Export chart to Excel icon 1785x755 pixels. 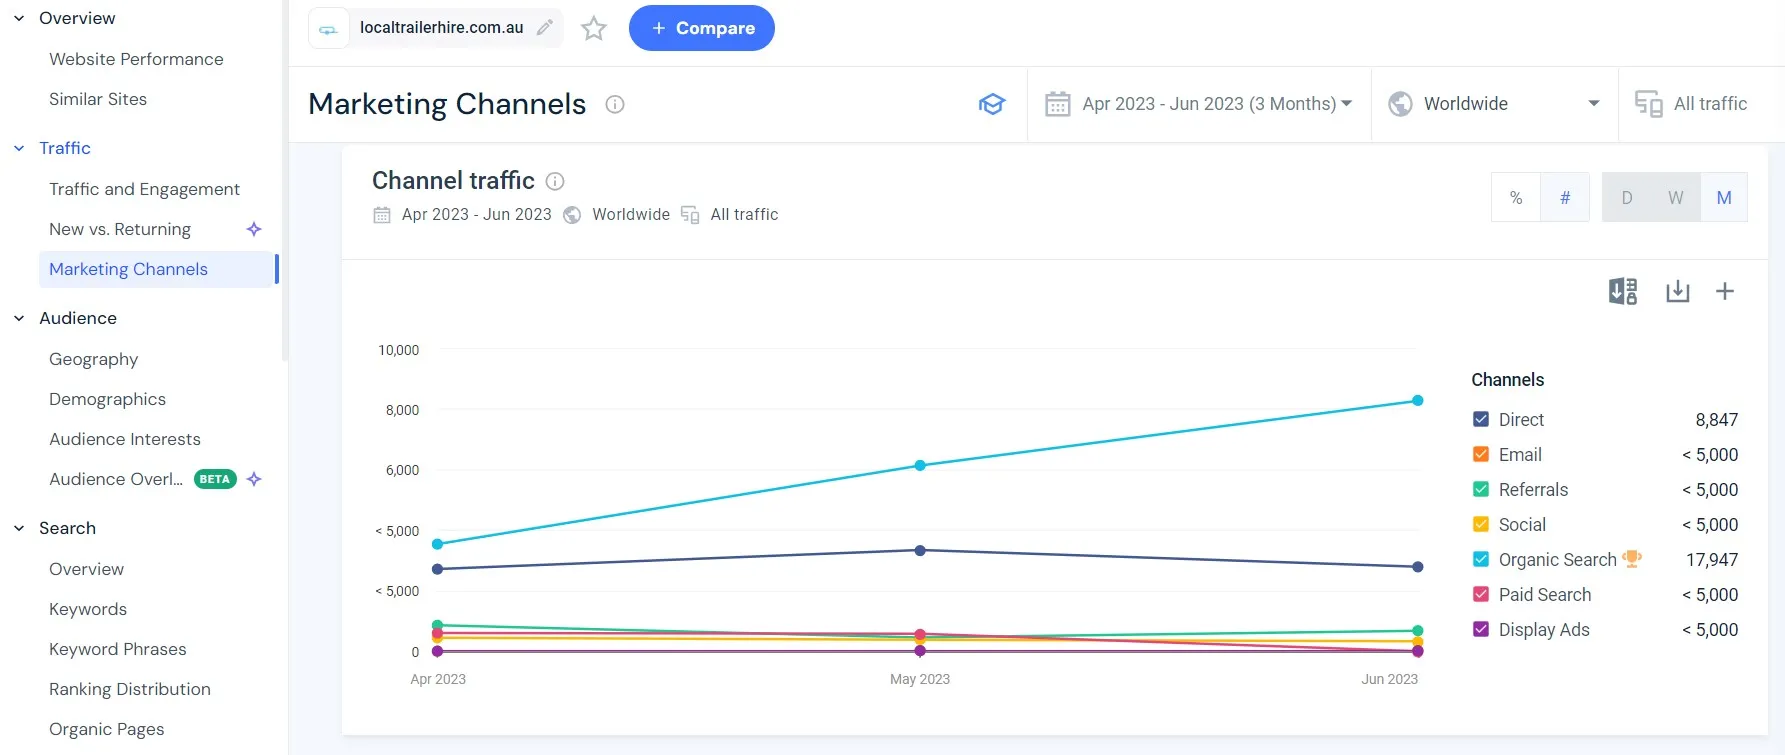pyautogui.click(x=1622, y=291)
